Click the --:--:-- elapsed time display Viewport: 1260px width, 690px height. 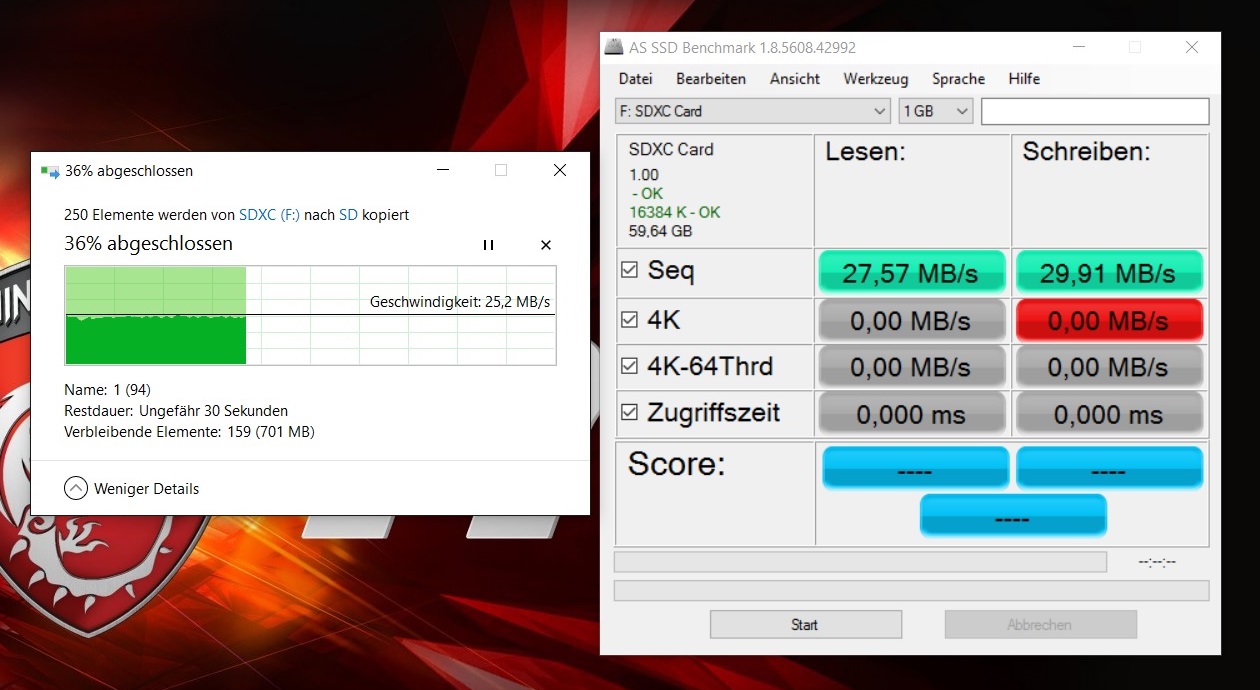pyautogui.click(x=1157, y=562)
